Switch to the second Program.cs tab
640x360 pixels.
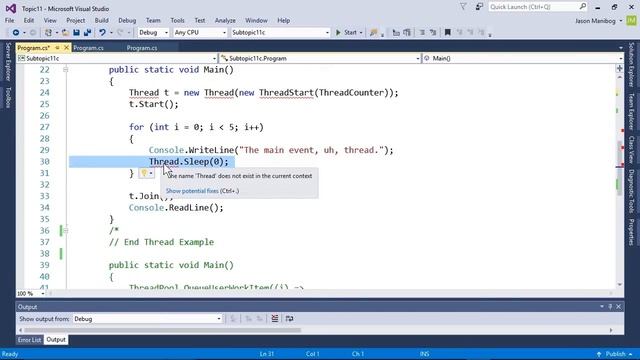89,48
